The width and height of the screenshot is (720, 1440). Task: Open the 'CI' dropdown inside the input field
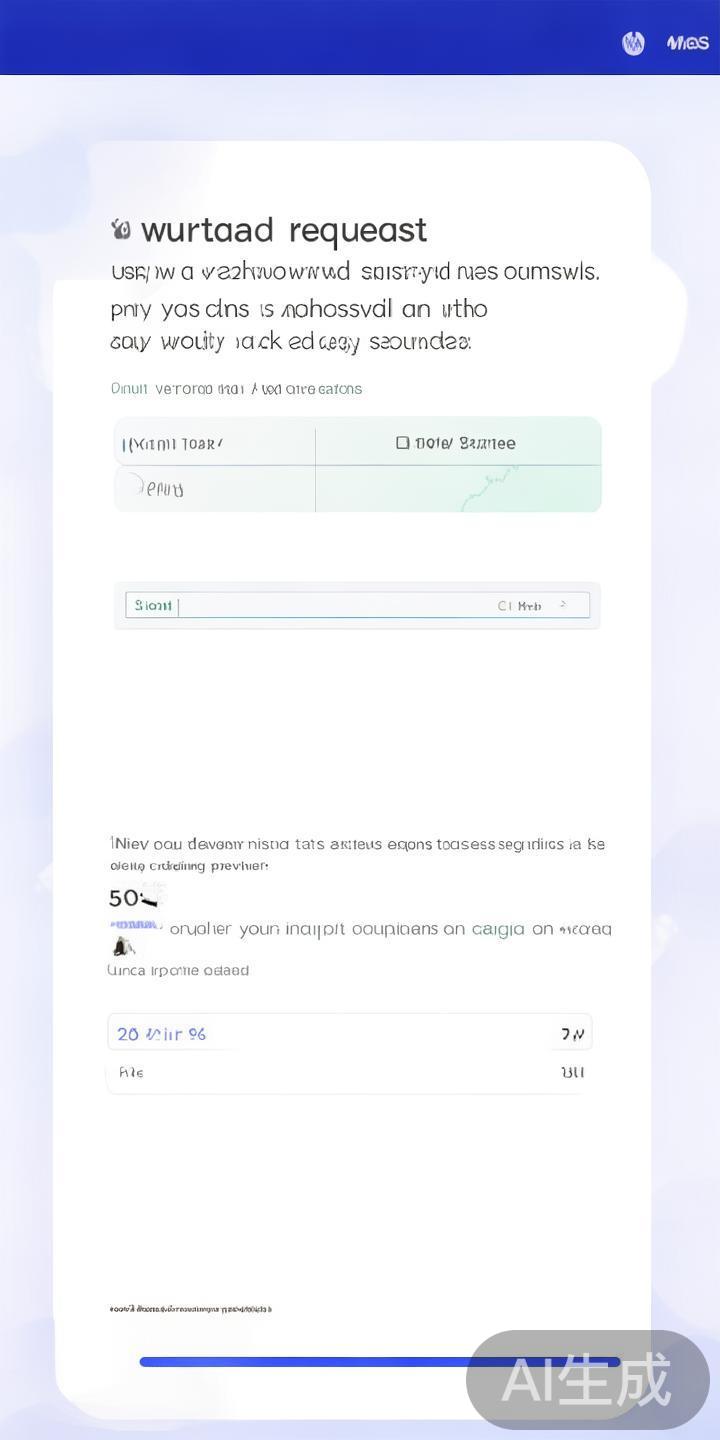pos(519,605)
